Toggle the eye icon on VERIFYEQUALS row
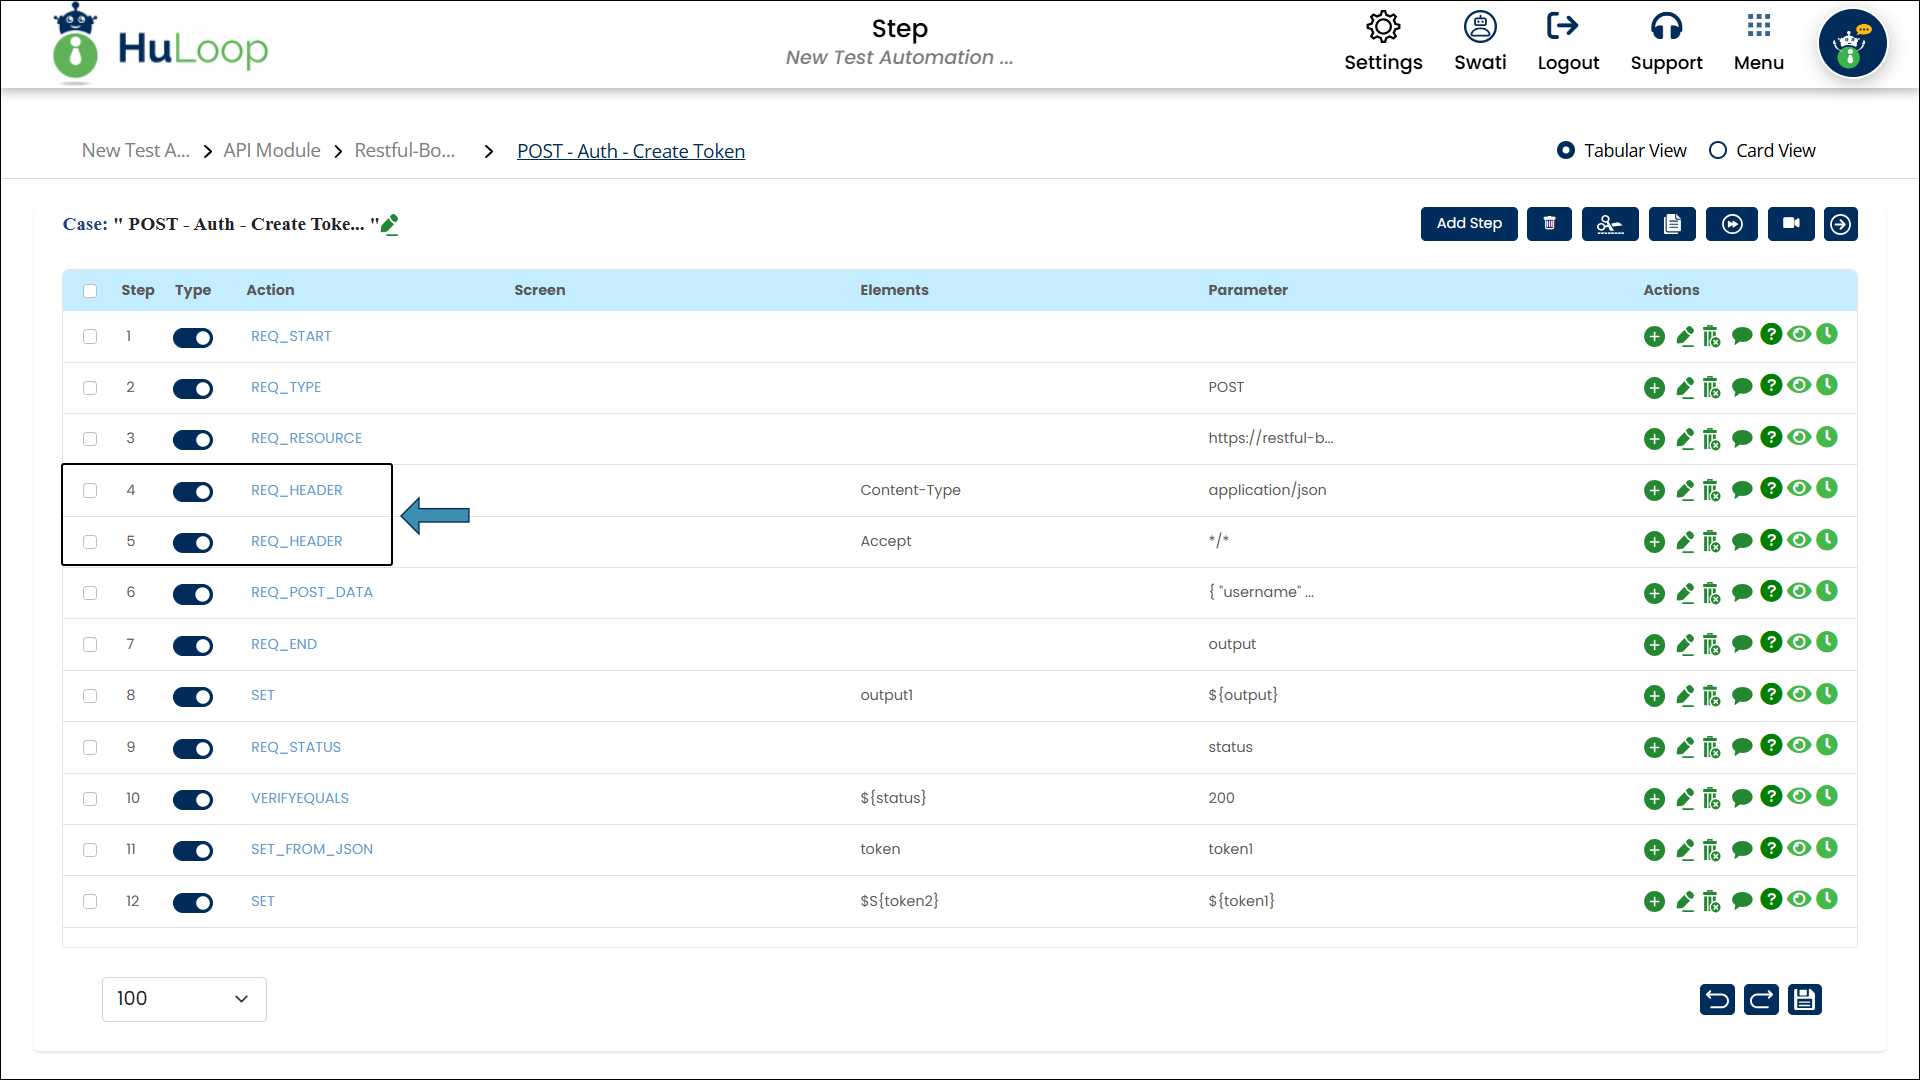 [x=1799, y=797]
